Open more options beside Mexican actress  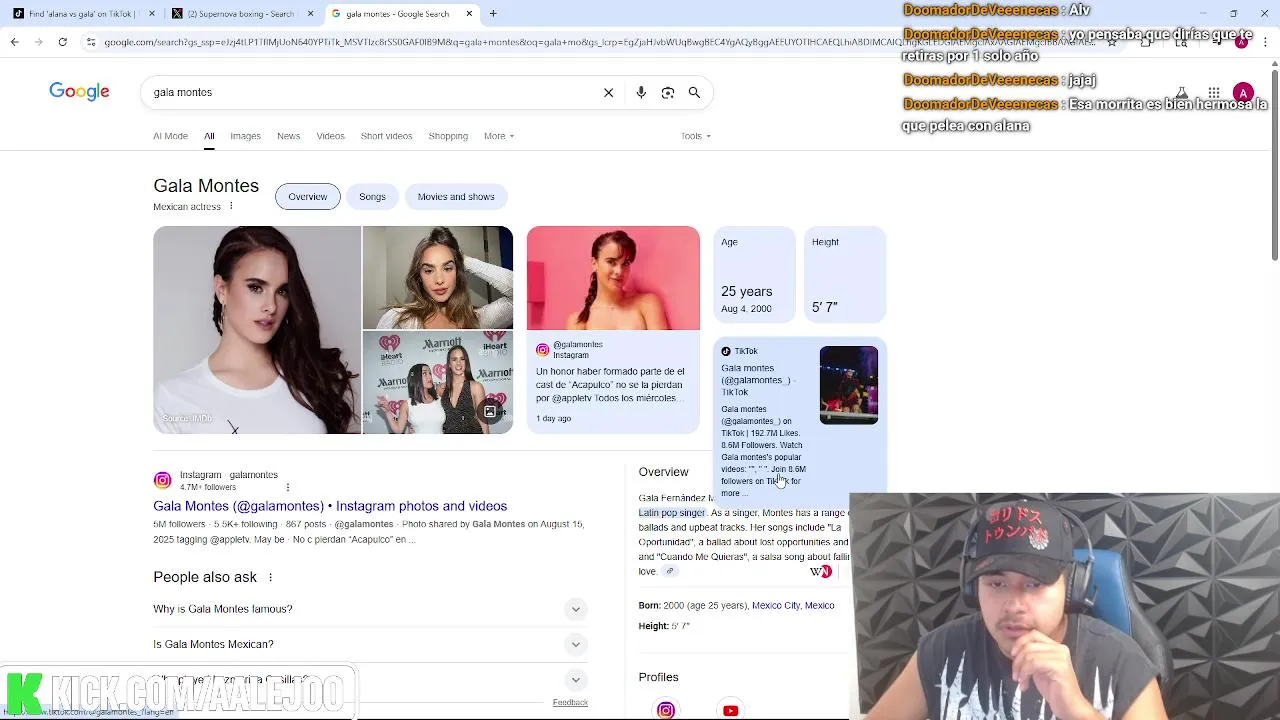coord(231,206)
